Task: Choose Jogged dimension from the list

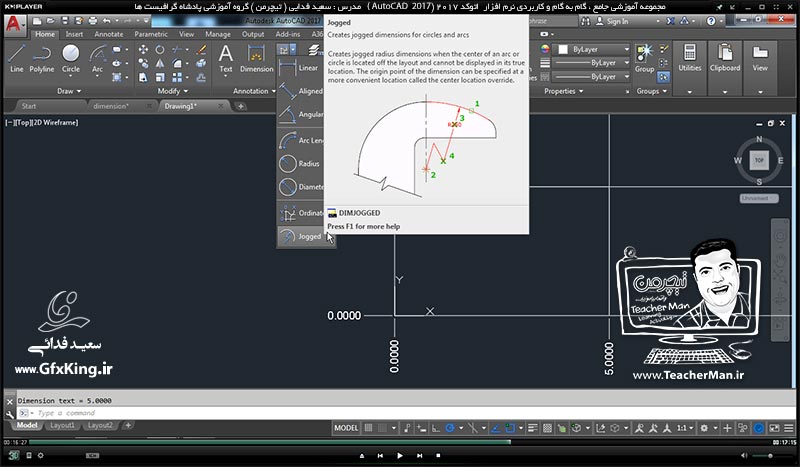Action: (x=301, y=236)
